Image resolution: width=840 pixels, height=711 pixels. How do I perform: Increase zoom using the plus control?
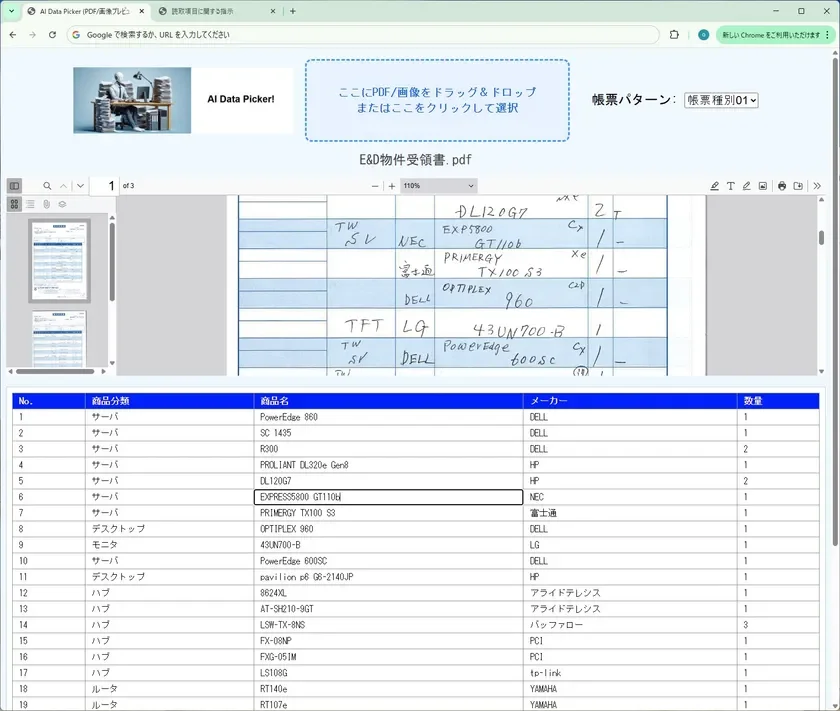pyautogui.click(x=392, y=185)
